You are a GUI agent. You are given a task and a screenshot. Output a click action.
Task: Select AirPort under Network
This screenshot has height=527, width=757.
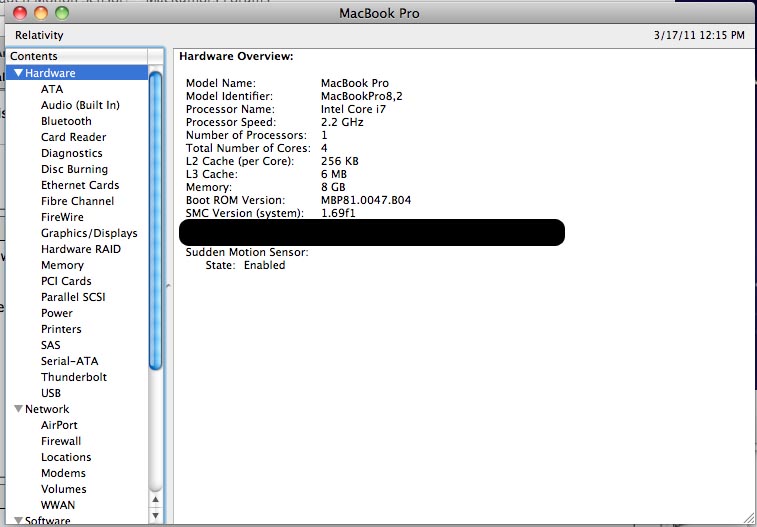click(59, 425)
